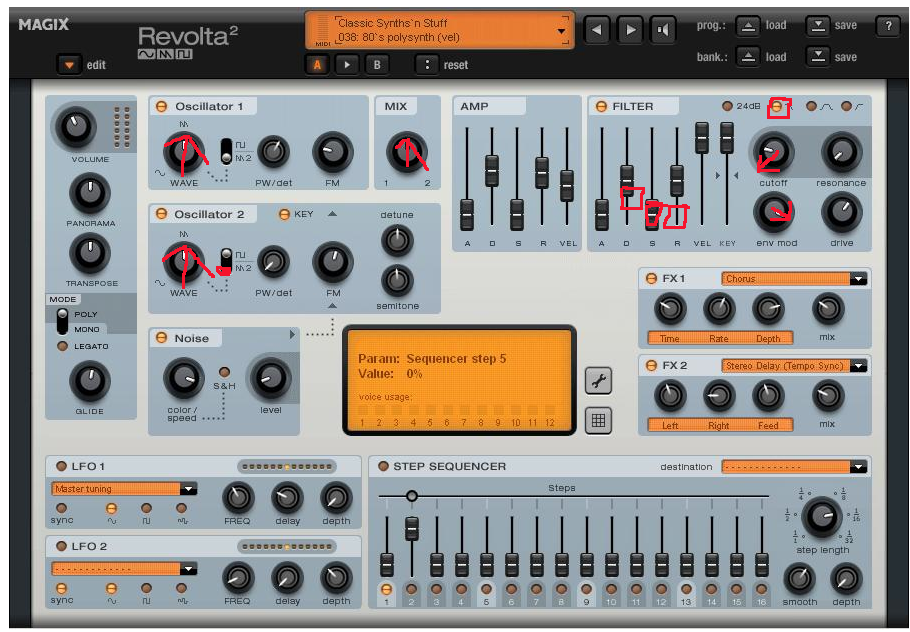The width and height of the screenshot is (910, 632).
Task: Open the LFO 1 Master tuning dropdown
Action: click(x=188, y=489)
